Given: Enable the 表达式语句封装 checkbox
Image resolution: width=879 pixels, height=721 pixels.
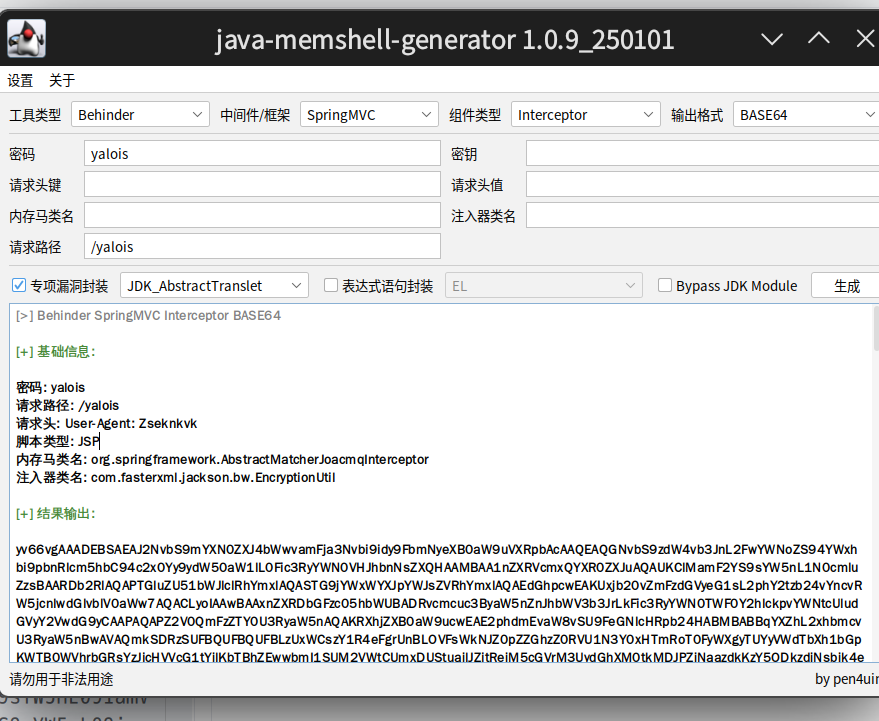Looking at the screenshot, I should pyautogui.click(x=331, y=286).
